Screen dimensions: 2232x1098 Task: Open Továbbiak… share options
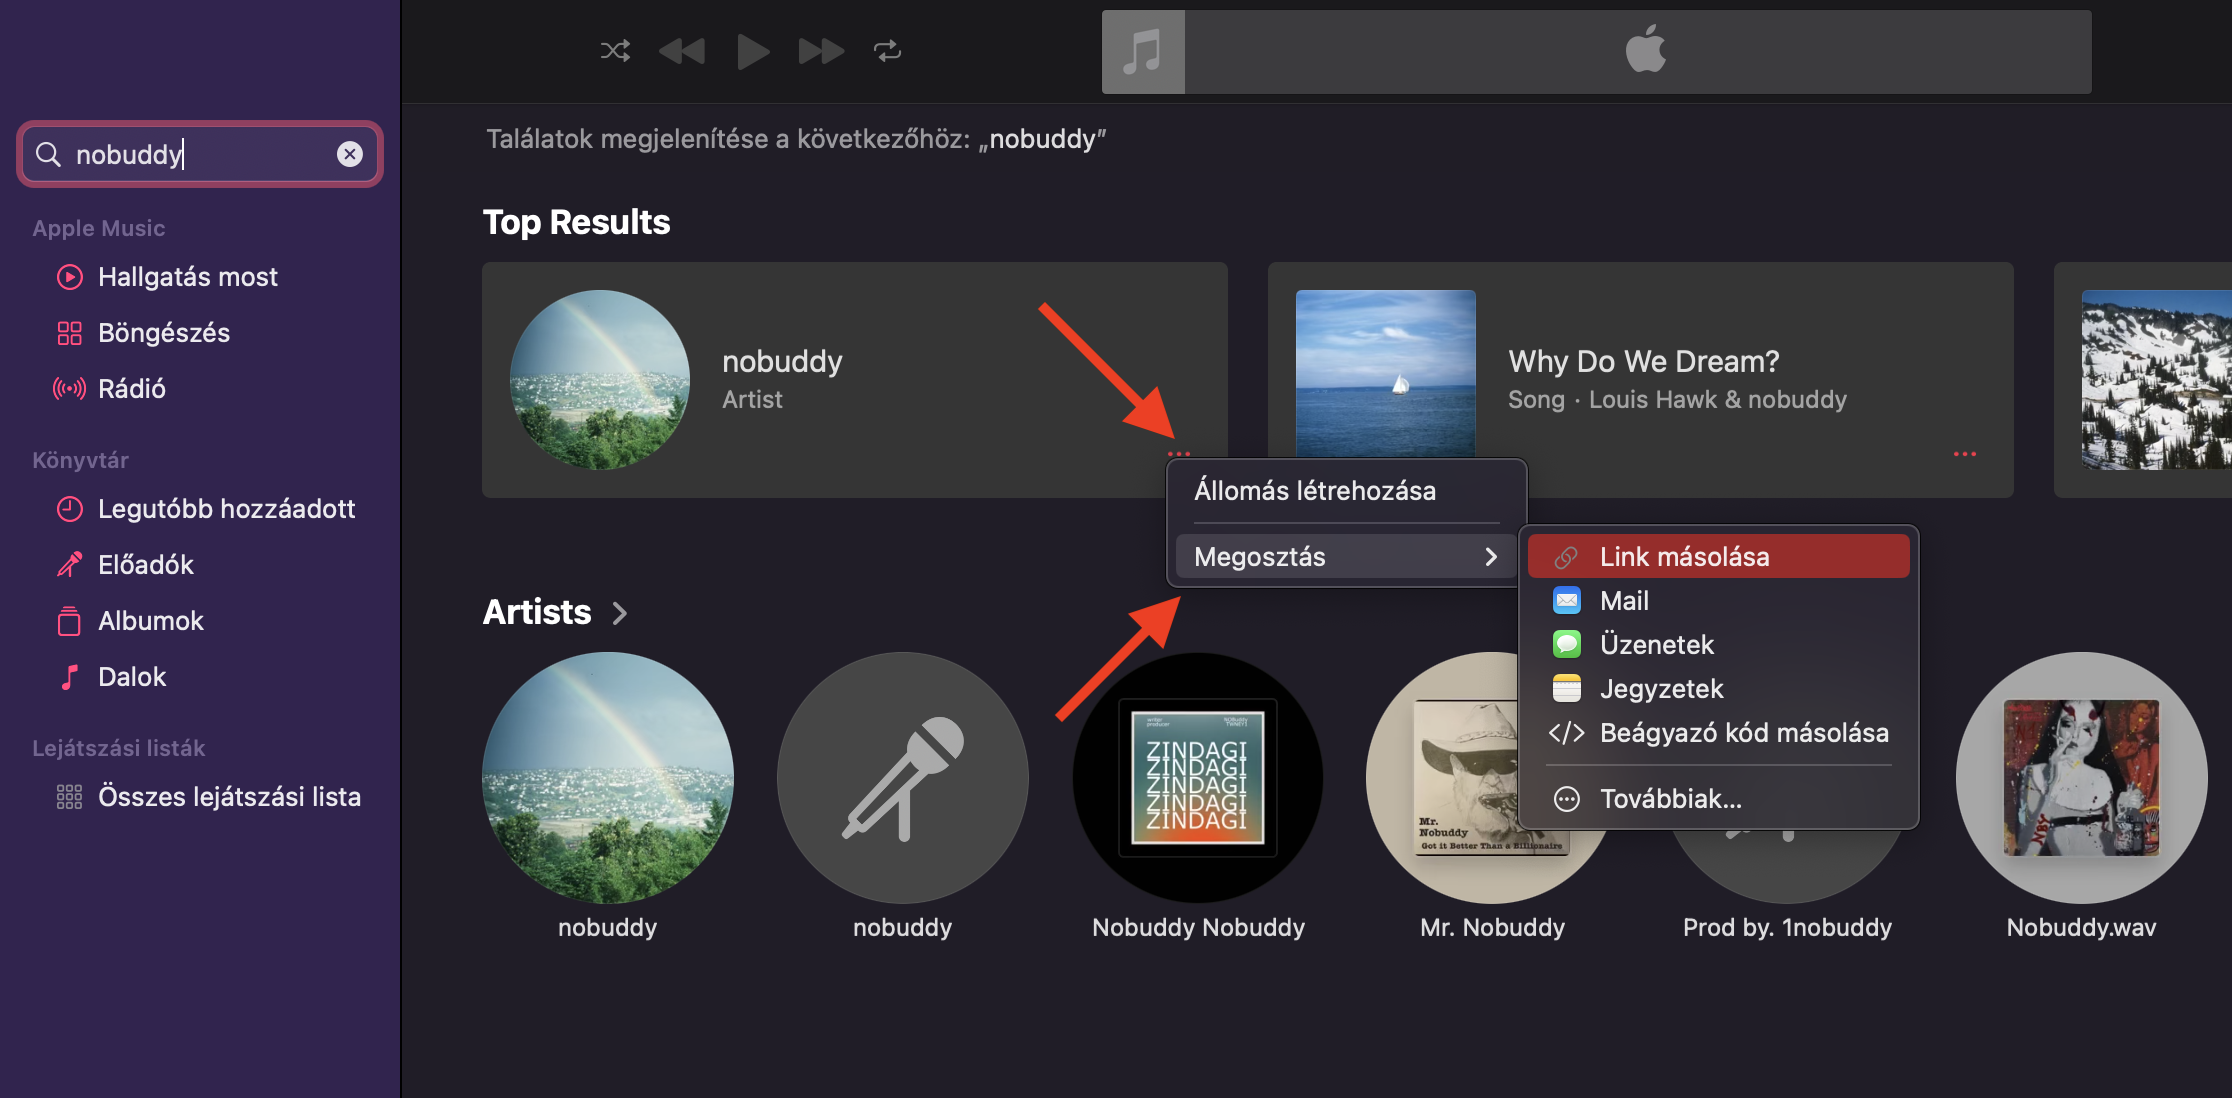pos(1718,799)
